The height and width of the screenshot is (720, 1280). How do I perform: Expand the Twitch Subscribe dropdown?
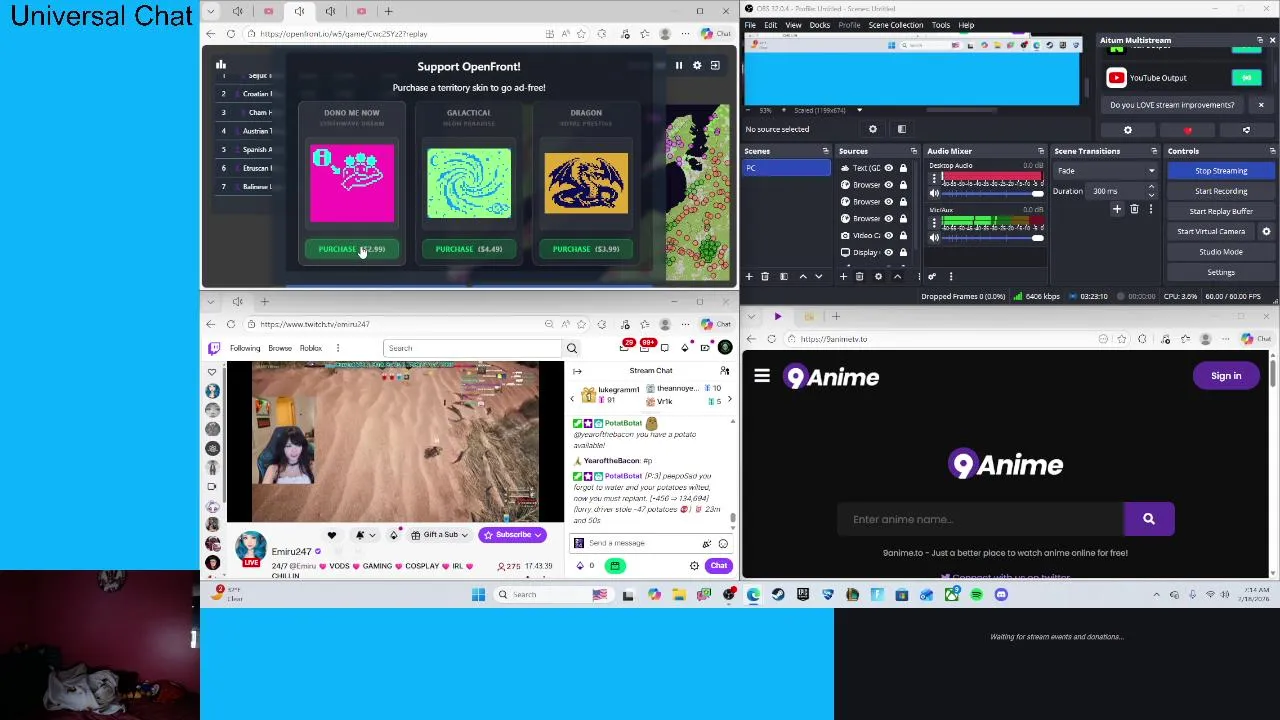(538, 535)
